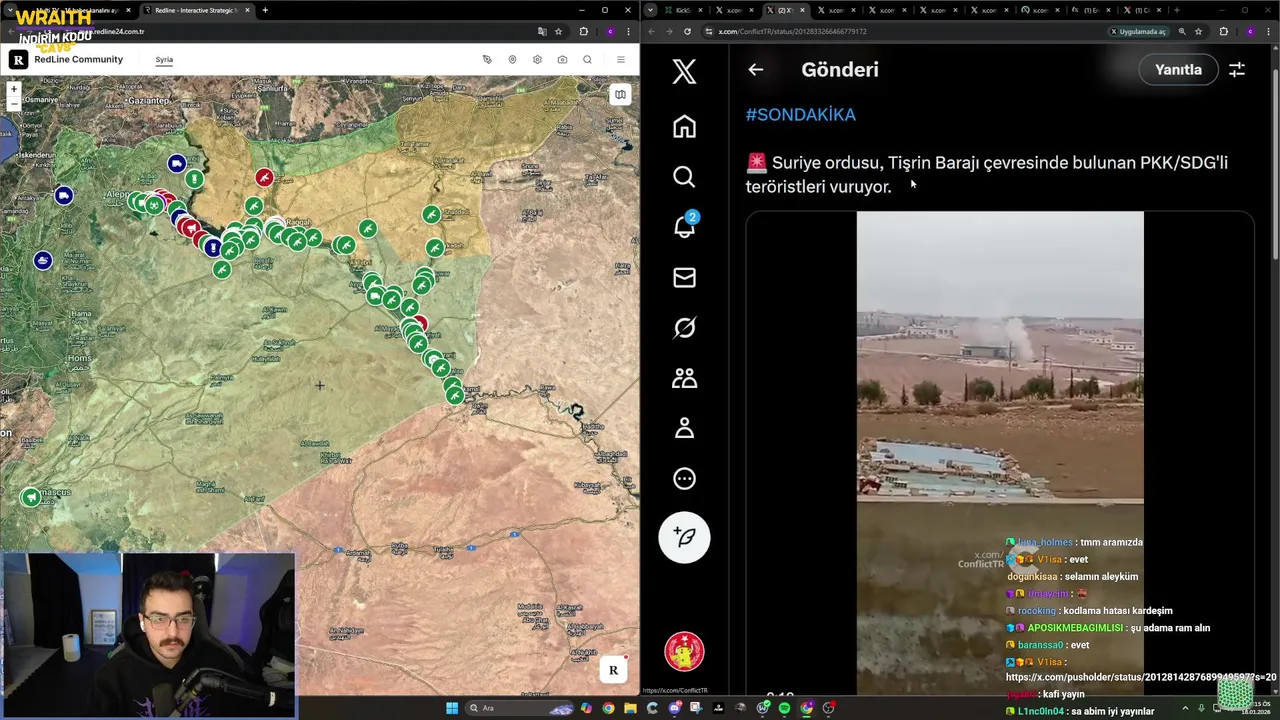Screen dimensions: 1280x720
Task: Bookmark page with star in left browser
Action: click(x=558, y=31)
